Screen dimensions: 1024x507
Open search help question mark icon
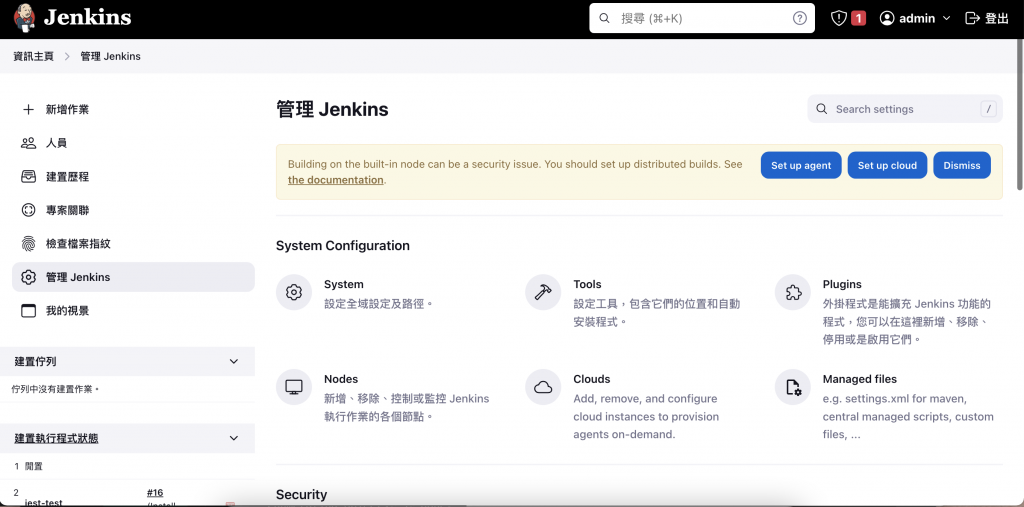(799, 18)
